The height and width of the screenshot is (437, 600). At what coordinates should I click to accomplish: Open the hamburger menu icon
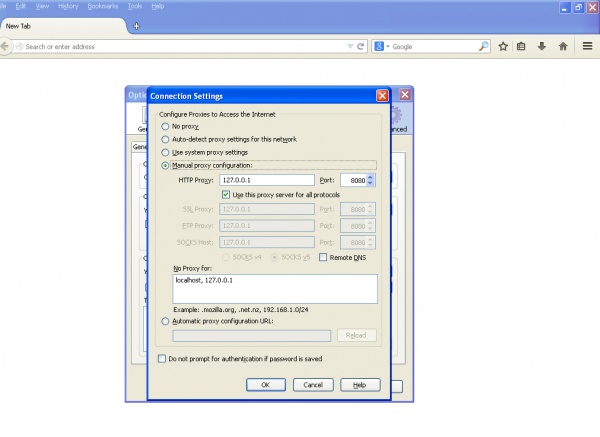[587, 46]
